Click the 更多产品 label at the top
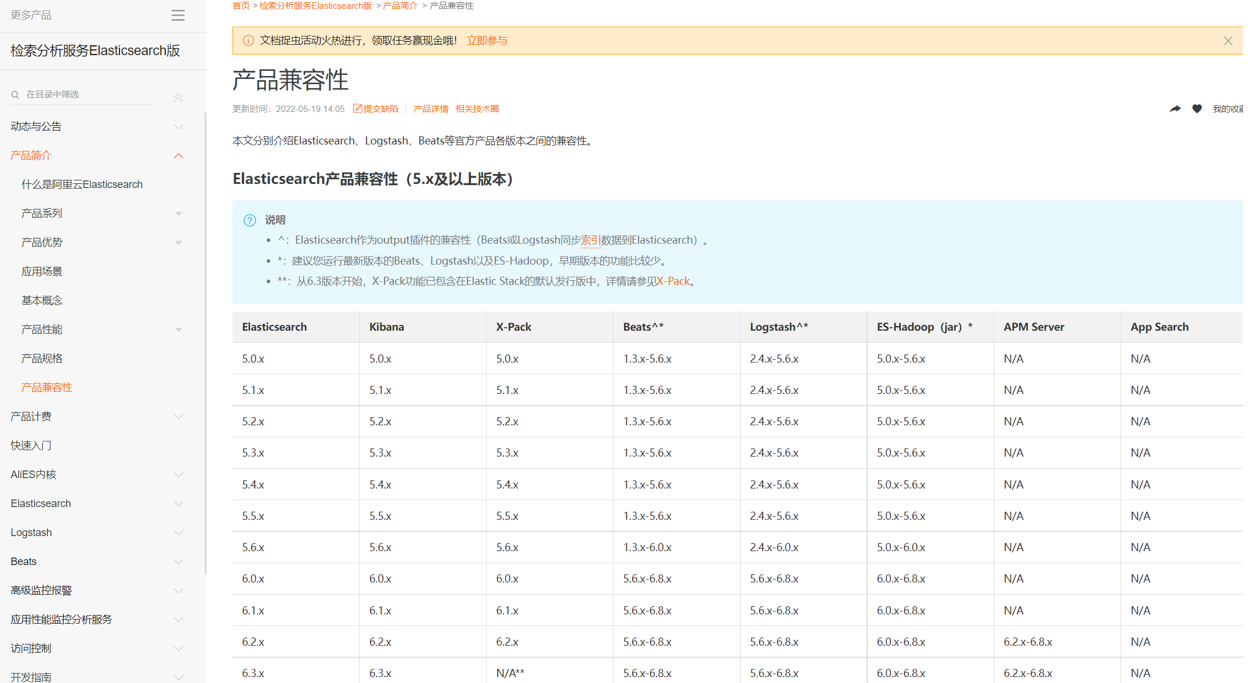 click(31, 15)
